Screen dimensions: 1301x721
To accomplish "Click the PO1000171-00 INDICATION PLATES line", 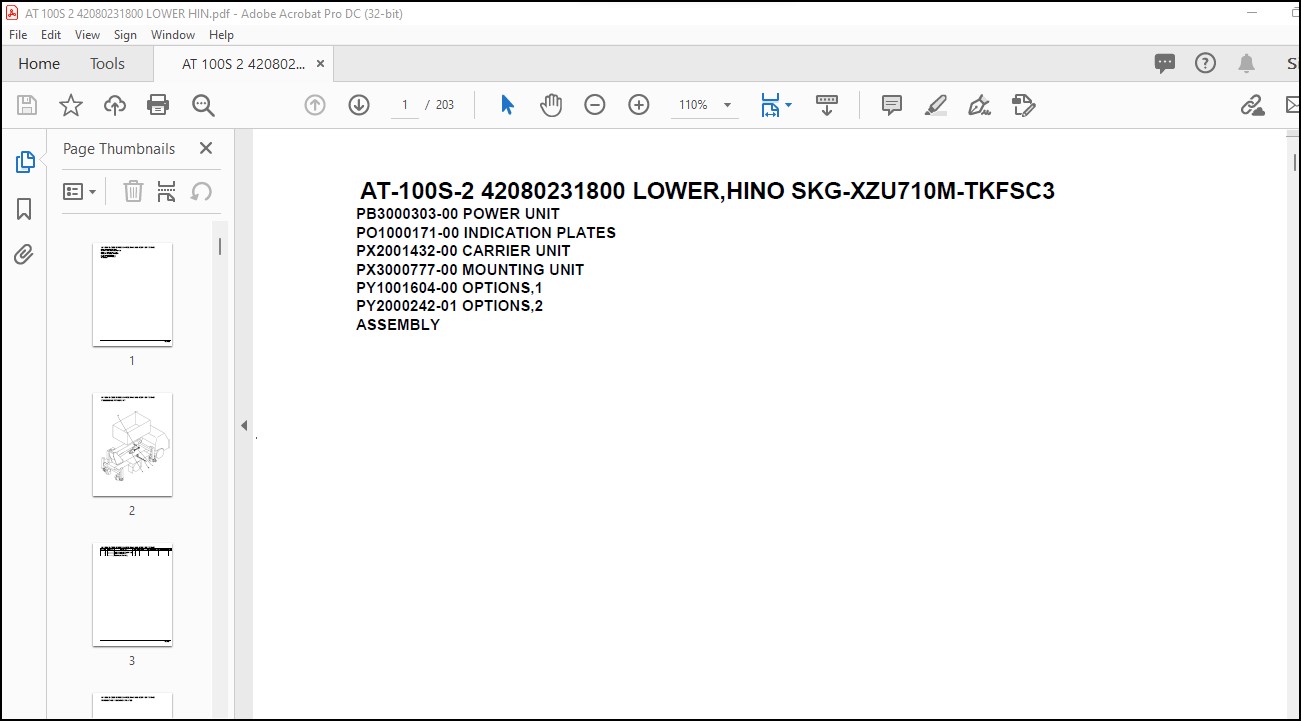I will [486, 233].
